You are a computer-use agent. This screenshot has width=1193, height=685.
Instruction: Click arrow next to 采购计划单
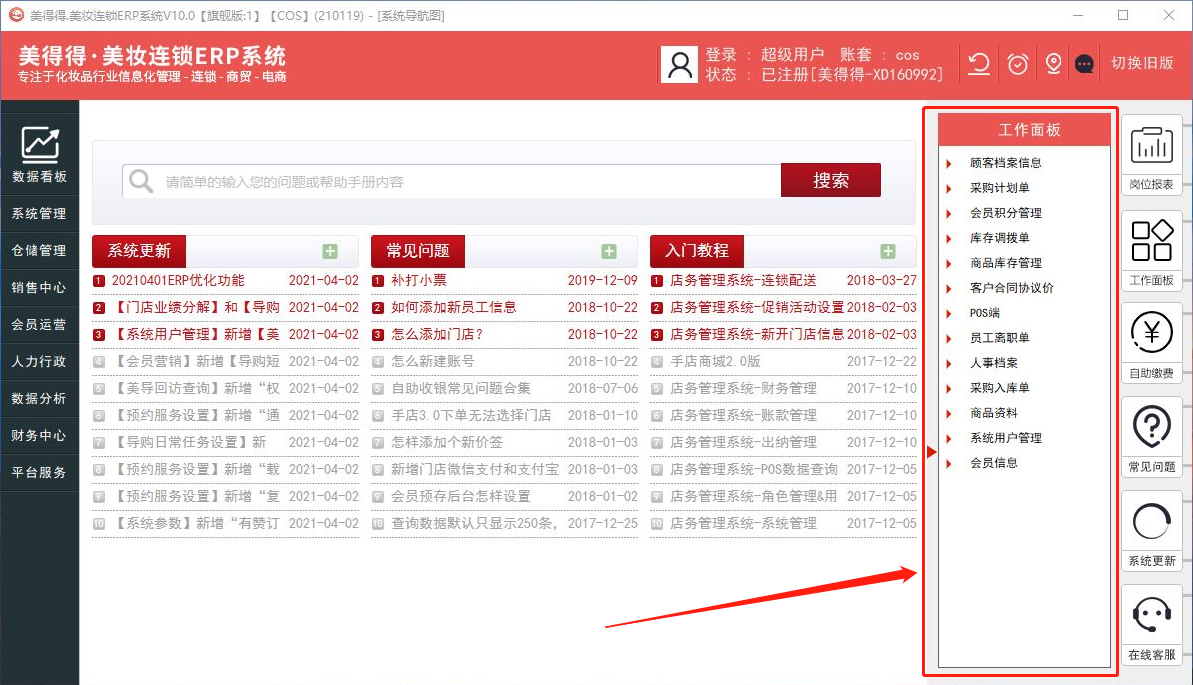pos(949,189)
